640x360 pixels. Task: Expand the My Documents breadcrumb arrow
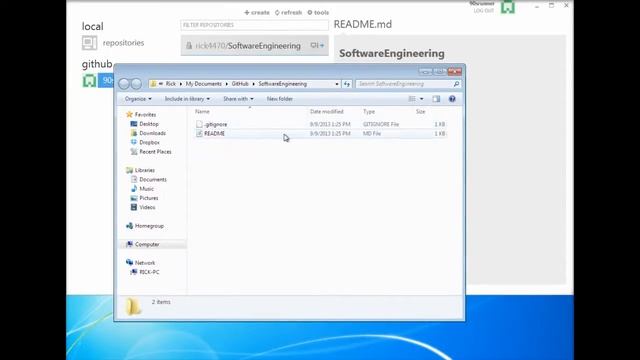pyautogui.click(x=227, y=84)
